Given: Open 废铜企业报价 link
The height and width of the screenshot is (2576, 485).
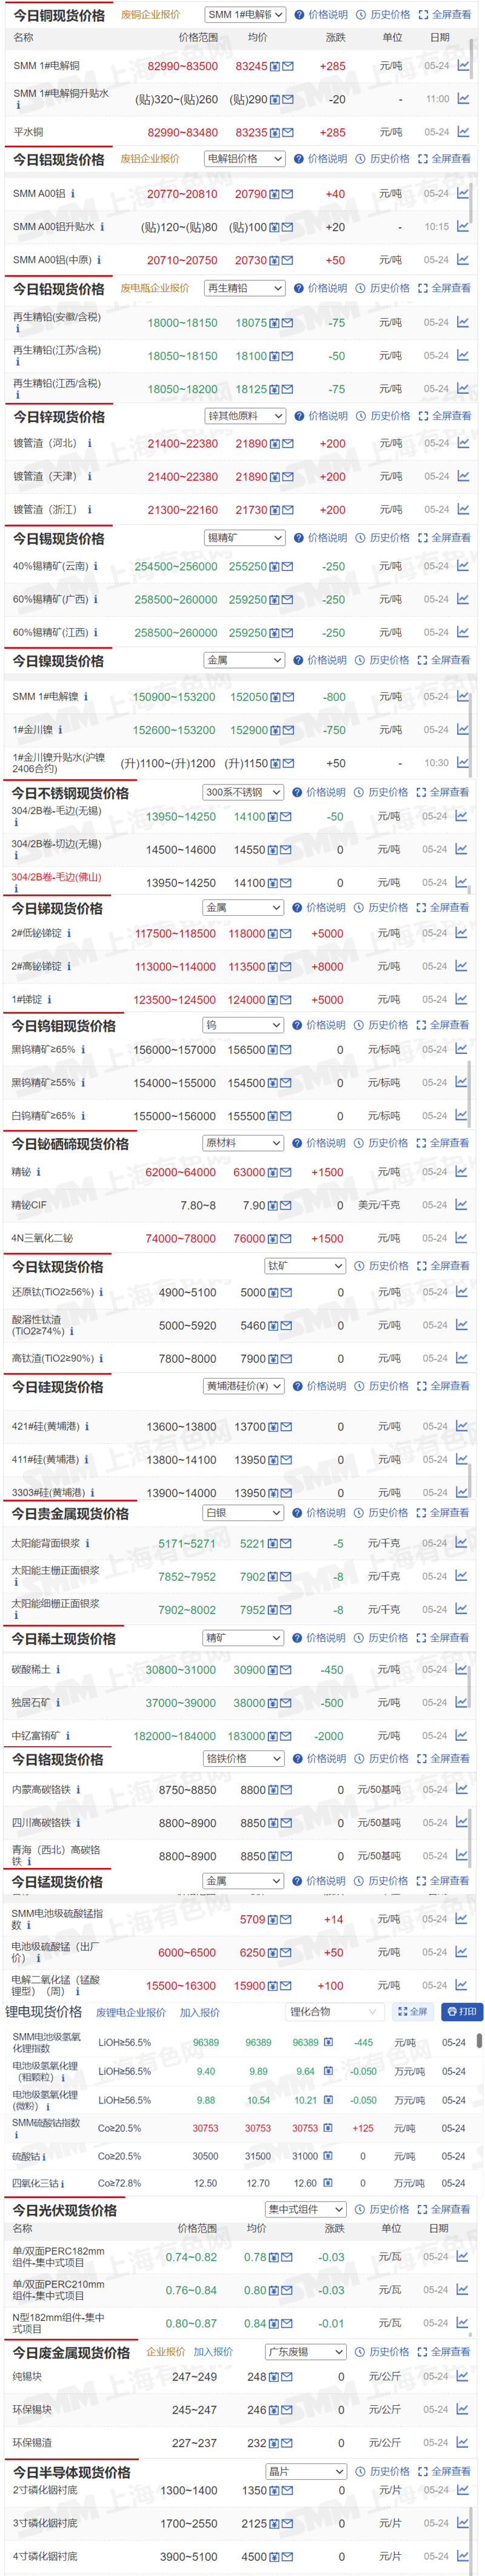Looking at the screenshot, I should (x=151, y=15).
